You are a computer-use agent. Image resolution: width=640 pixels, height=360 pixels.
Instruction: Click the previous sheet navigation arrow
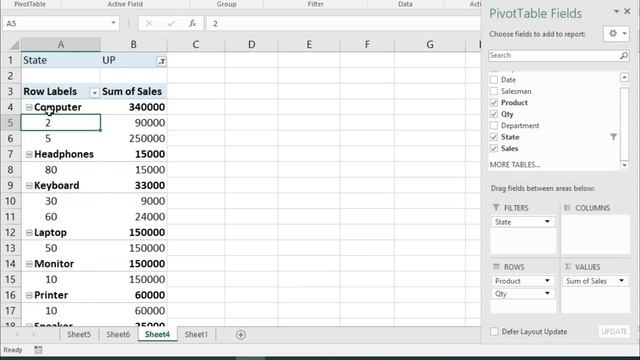[17, 335]
